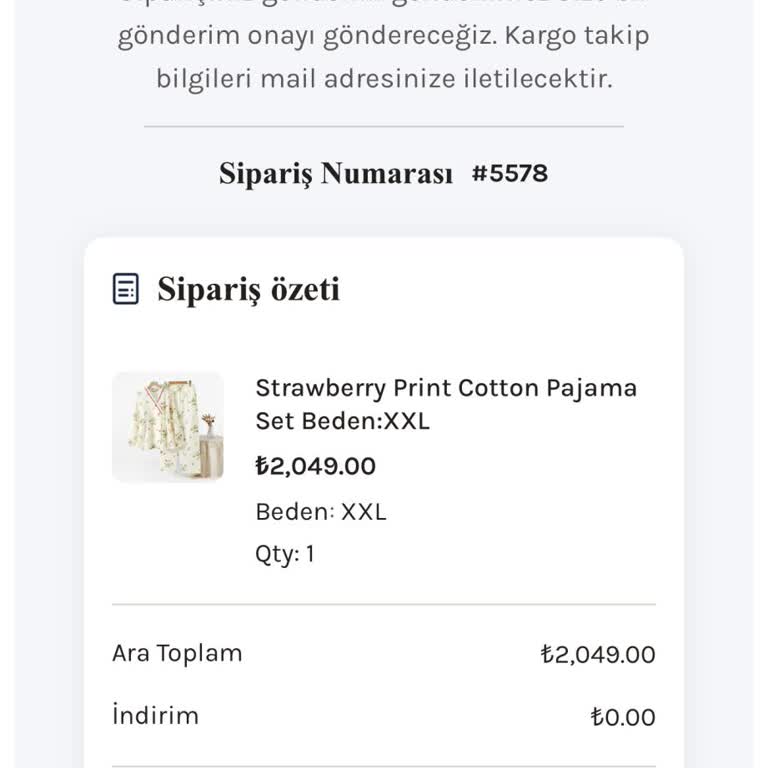Viewport: 768px width, 768px height.
Task: Click the divider line above Sipariş Numarası
Action: pyautogui.click(x=383, y=127)
